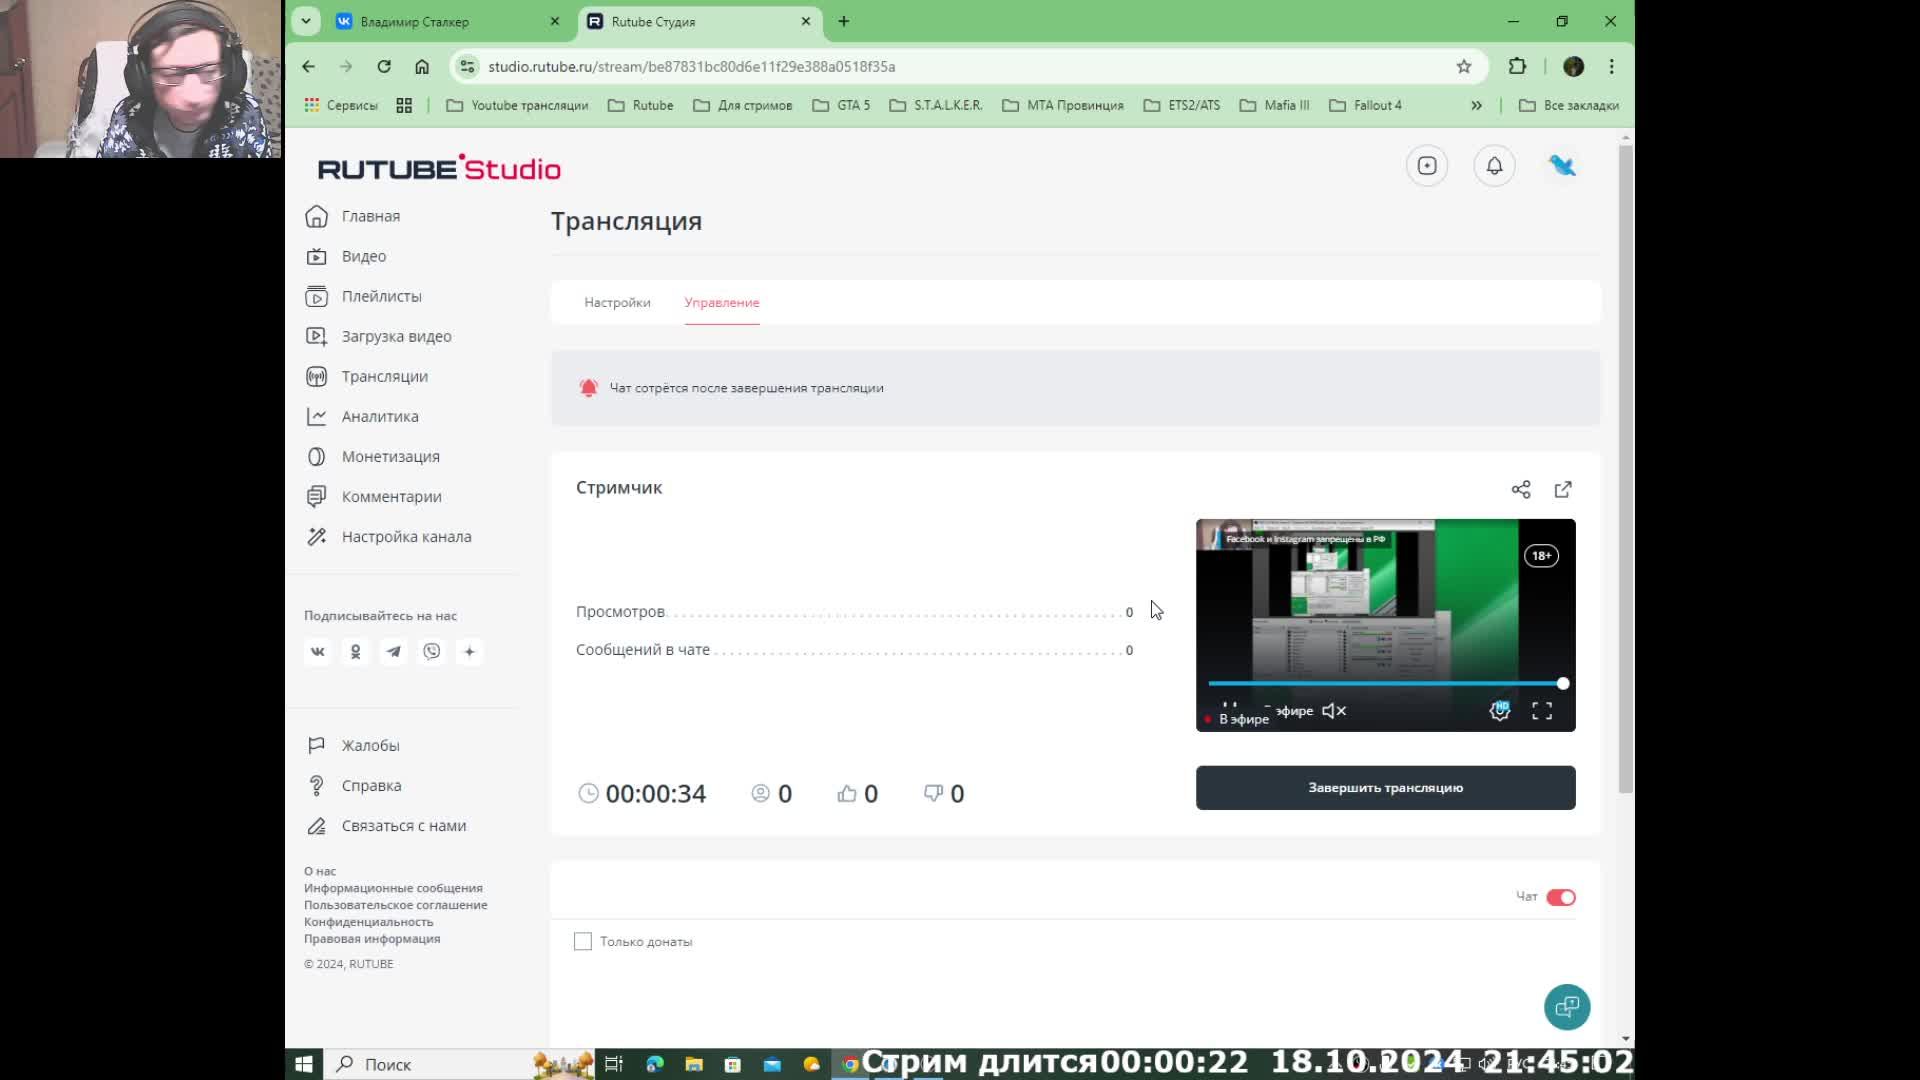Open the support chat floating button
The image size is (1920, 1080).
pos(1567,1007)
